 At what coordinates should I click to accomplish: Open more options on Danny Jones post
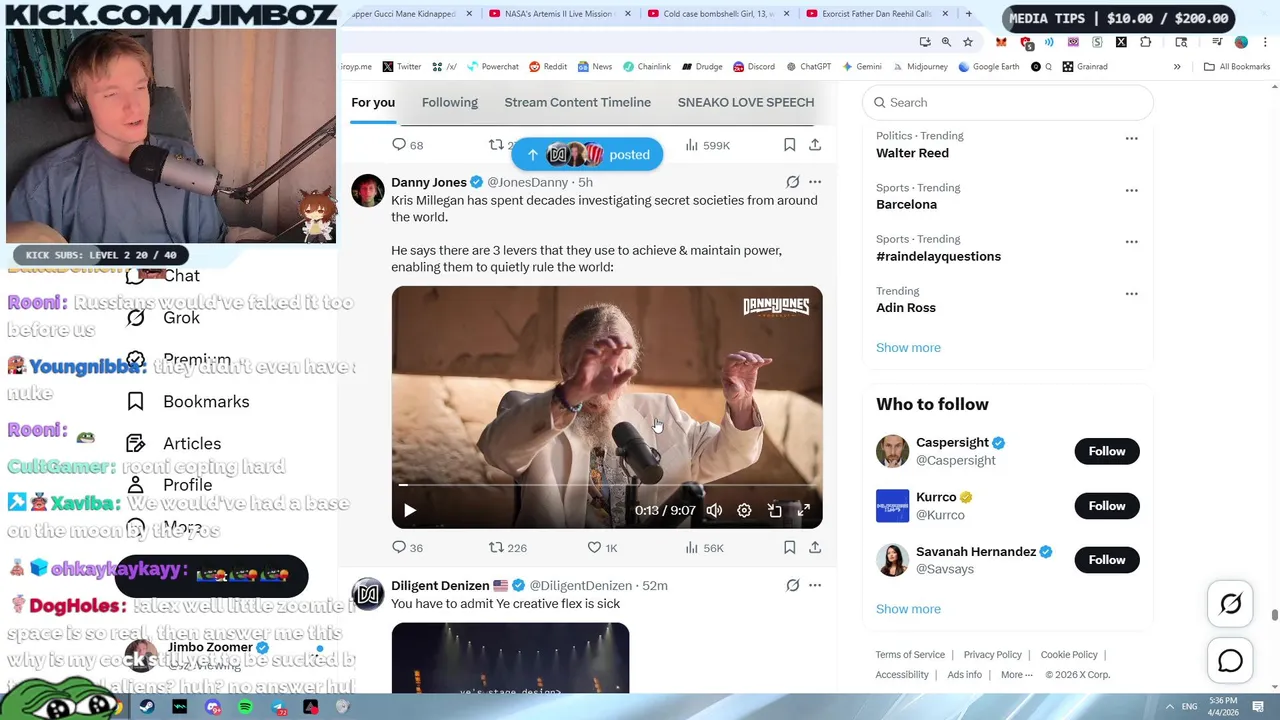click(815, 182)
